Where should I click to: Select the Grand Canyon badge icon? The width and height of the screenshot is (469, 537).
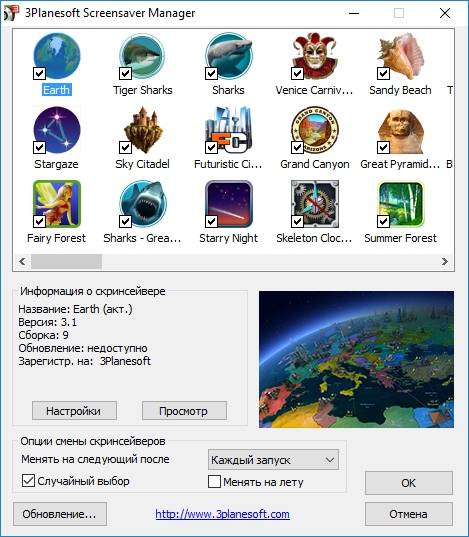[314, 130]
